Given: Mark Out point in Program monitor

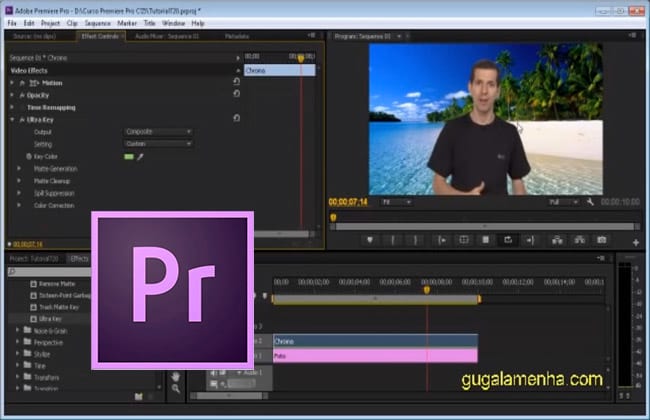Looking at the screenshot, I should 415,240.
